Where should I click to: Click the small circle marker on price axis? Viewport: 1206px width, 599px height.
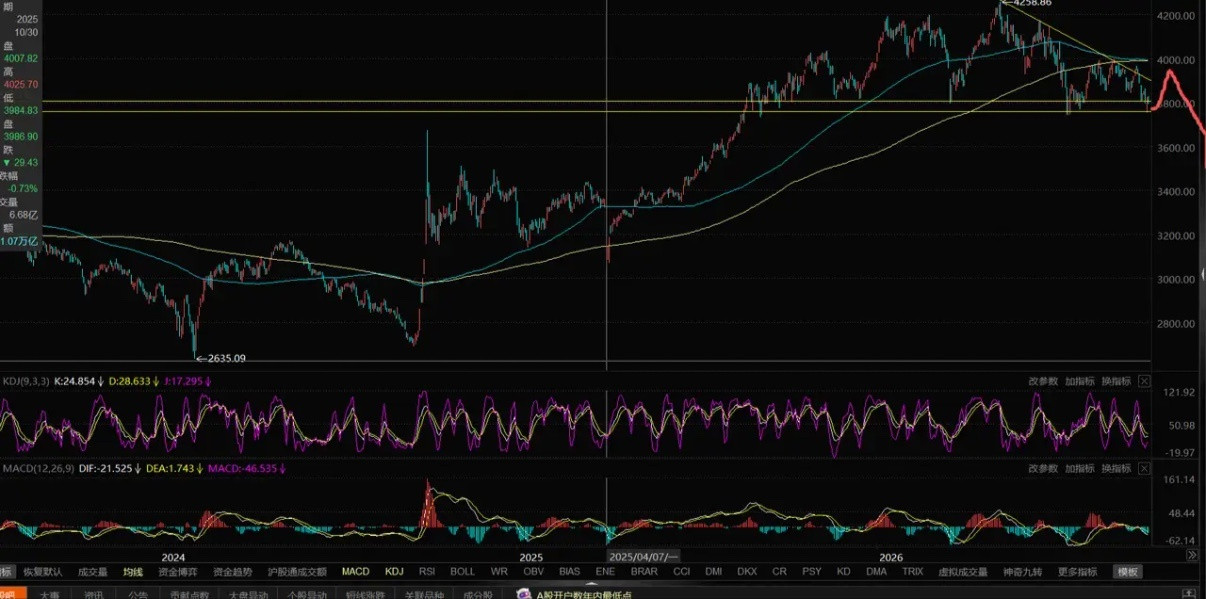tap(1203, 276)
